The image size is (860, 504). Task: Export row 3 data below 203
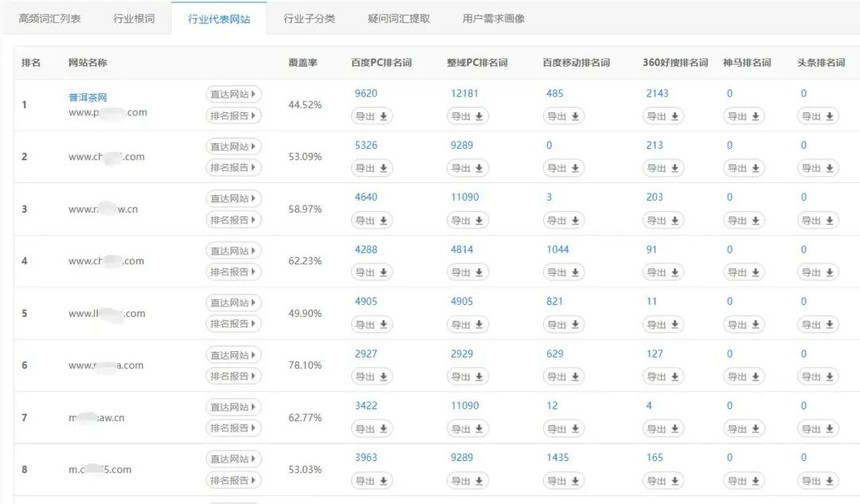[663, 220]
